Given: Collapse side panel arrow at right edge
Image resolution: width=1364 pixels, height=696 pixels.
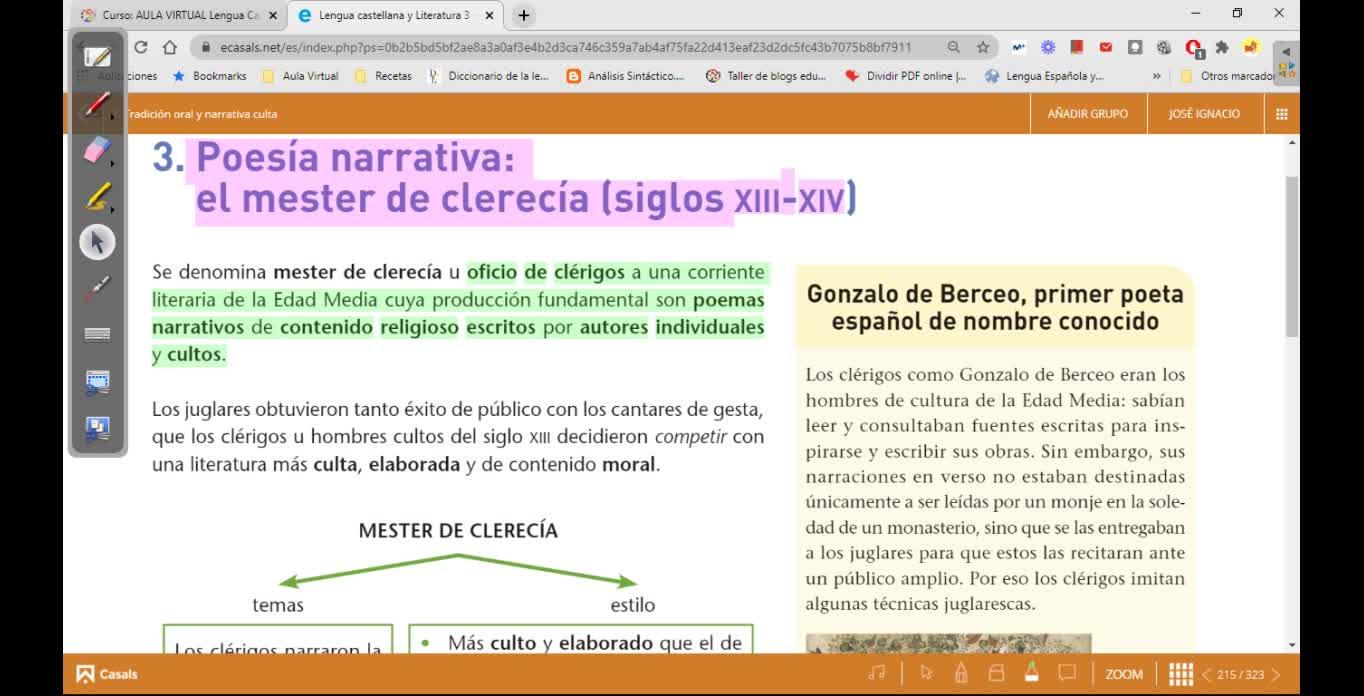Looking at the screenshot, I should 1286,51.
